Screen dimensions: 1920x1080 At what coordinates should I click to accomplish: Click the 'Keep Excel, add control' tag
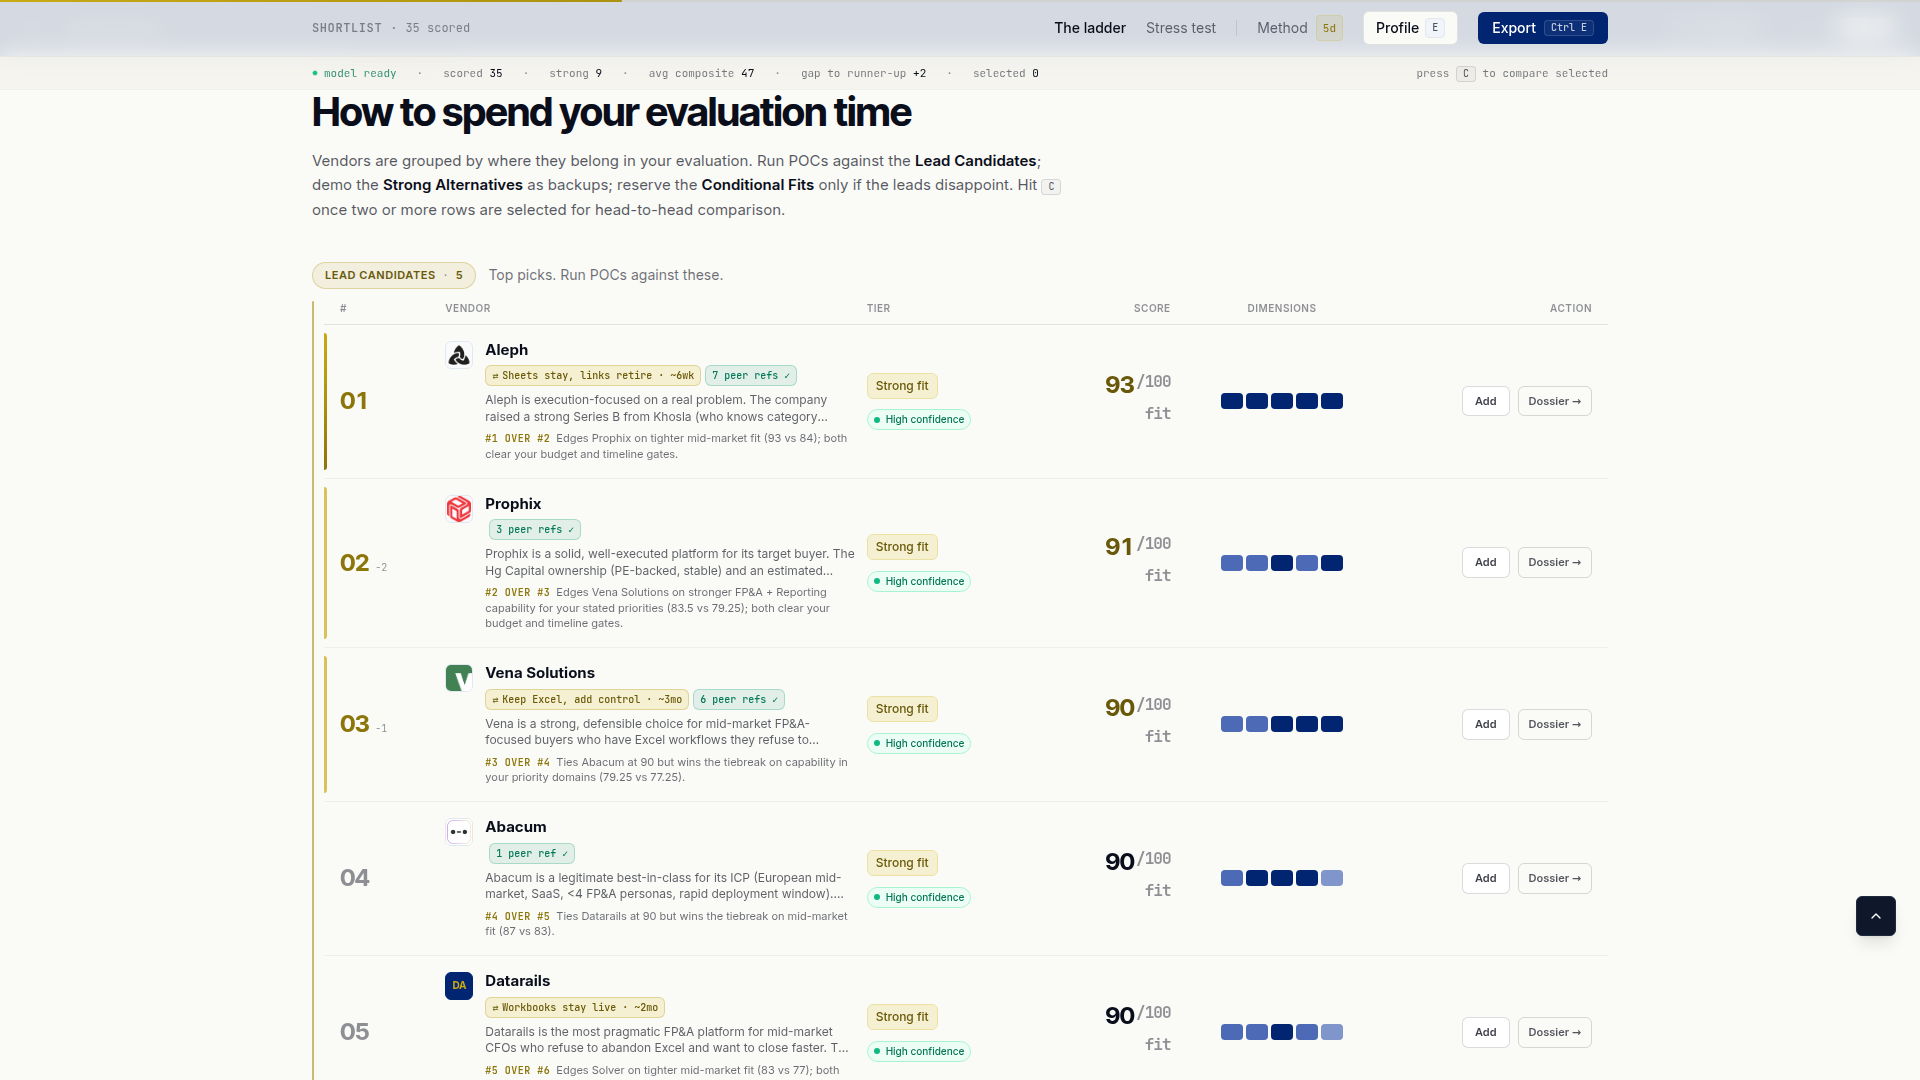click(x=587, y=700)
